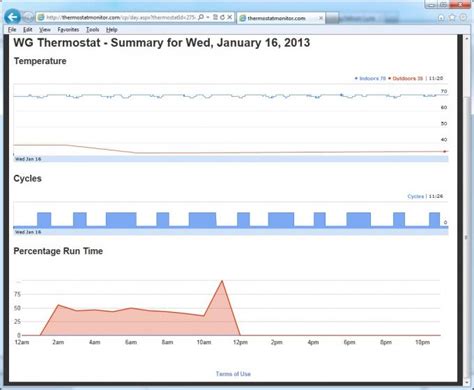Click the search magnifier in address bar
The width and height of the screenshot is (474, 390).
click(201, 17)
